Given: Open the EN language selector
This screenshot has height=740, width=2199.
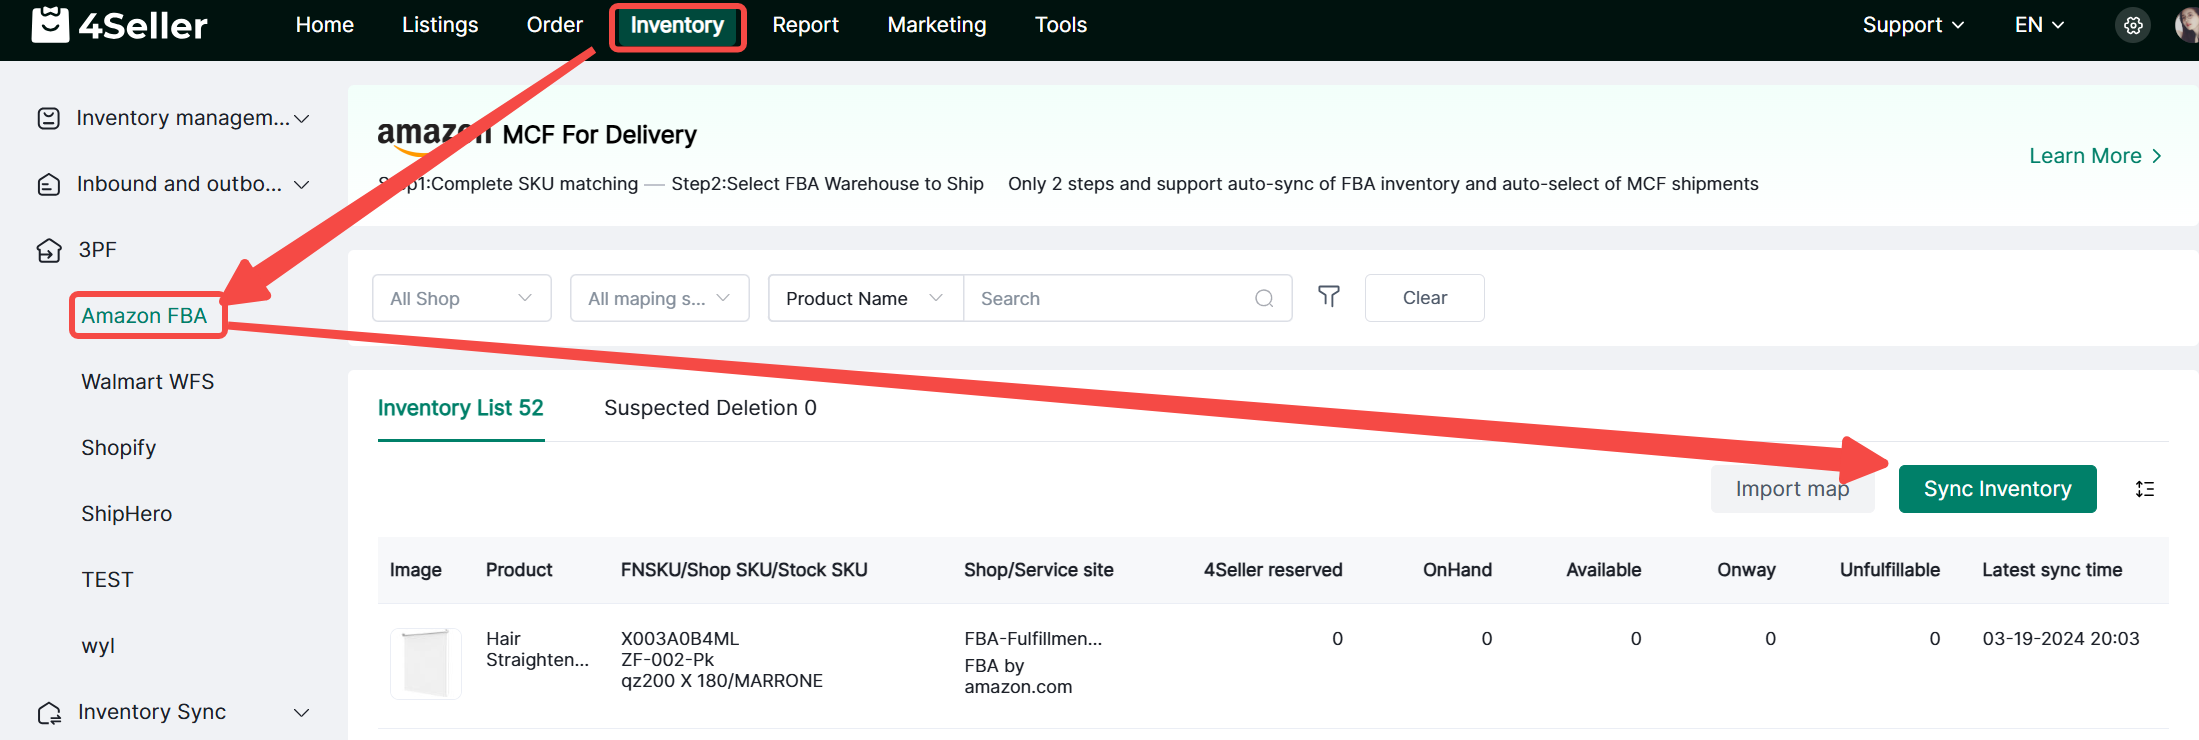Looking at the screenshot, I should click(x=2038, y=25).
